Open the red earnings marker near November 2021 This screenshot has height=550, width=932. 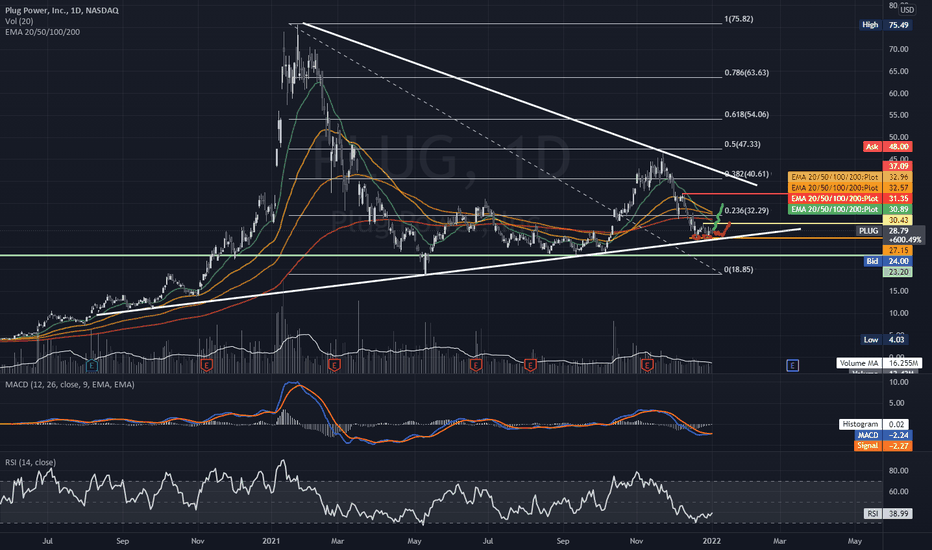click(647, 365)
